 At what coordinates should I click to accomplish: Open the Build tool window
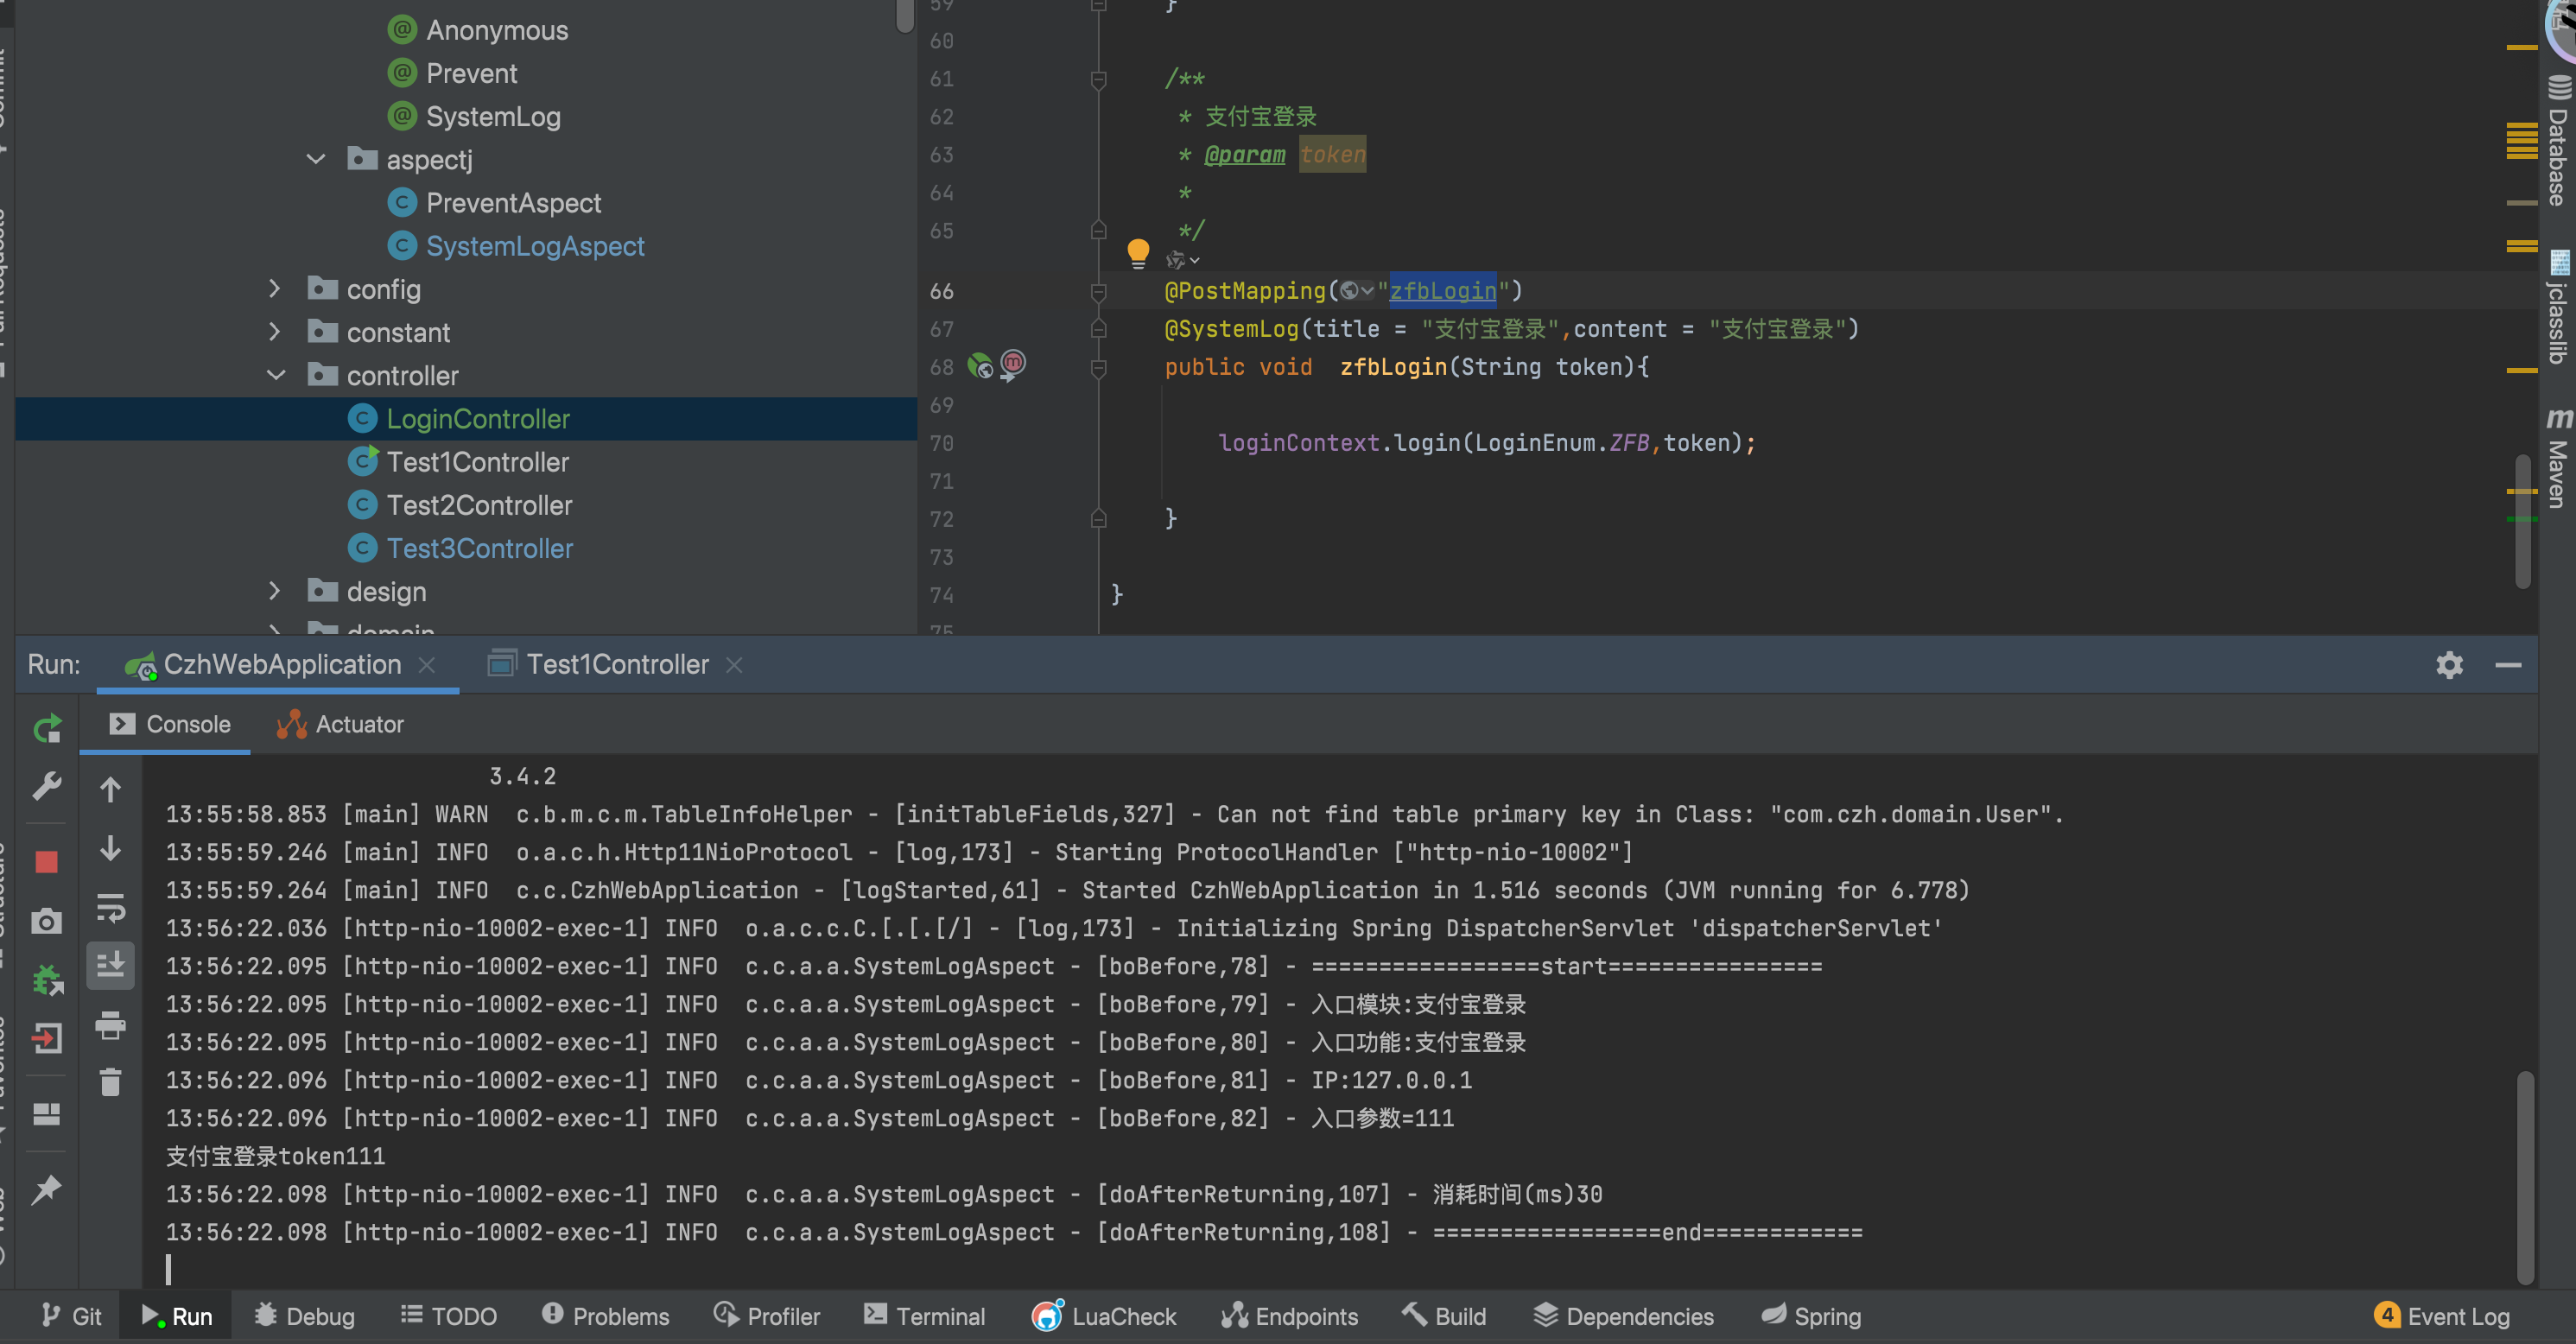tap(1444, 1316)
